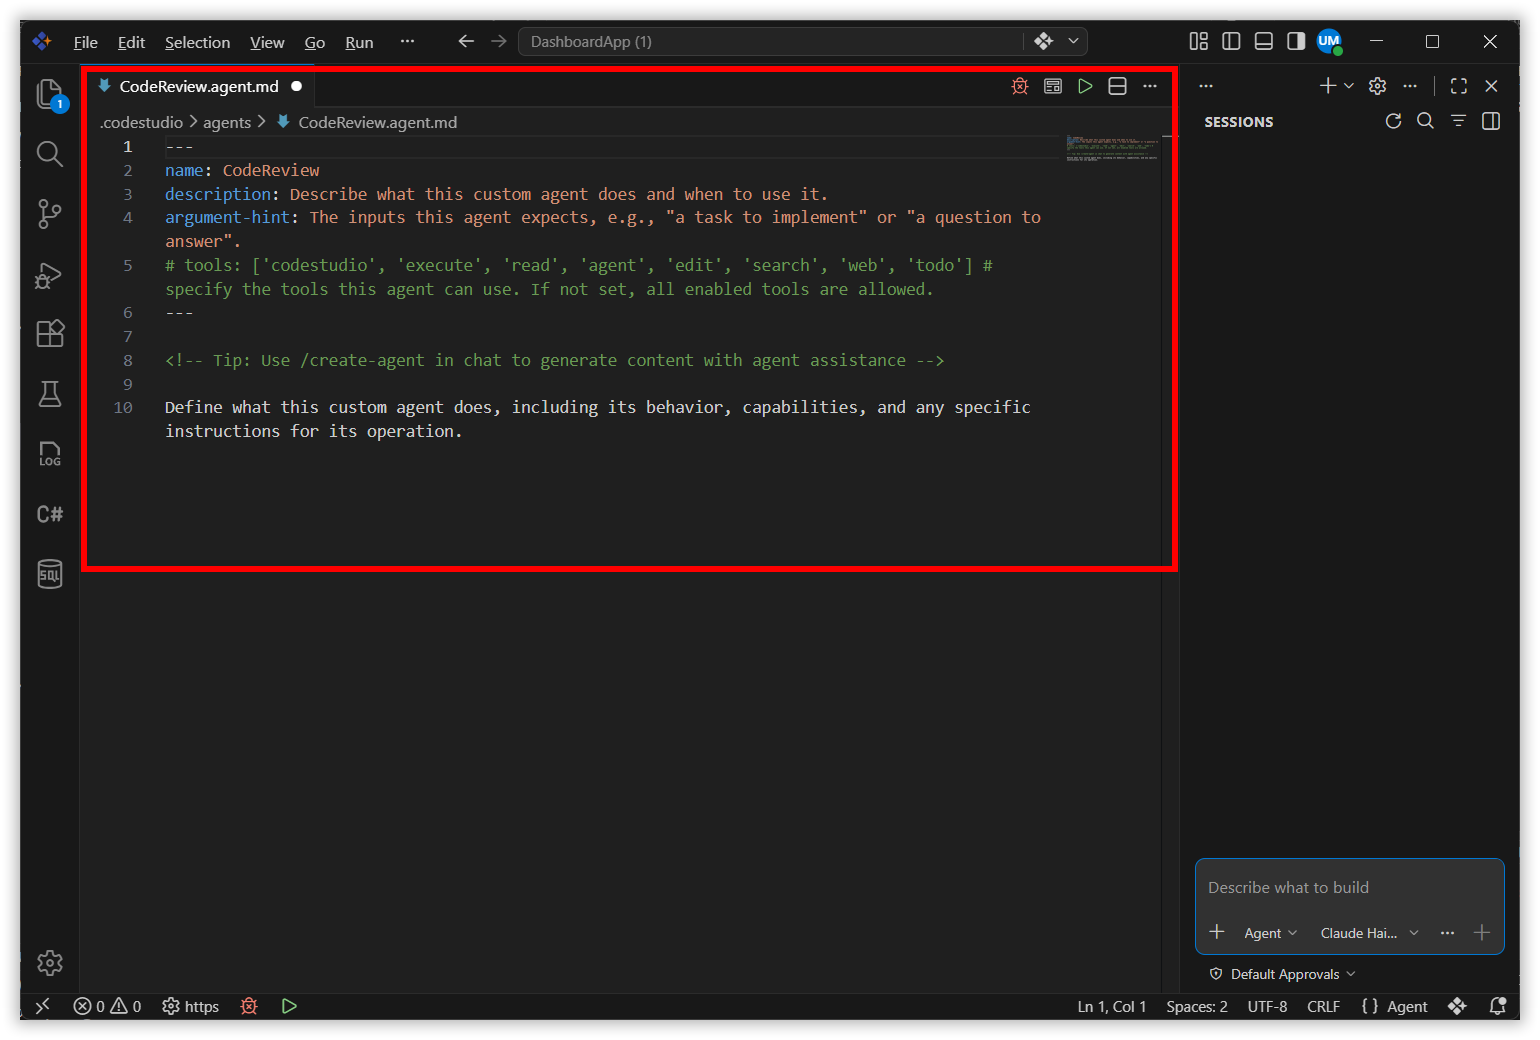This screenshot has height=1040, width=1540.
Task: Toggle primary side bar visibility
Action: (x=1231, y=41)
